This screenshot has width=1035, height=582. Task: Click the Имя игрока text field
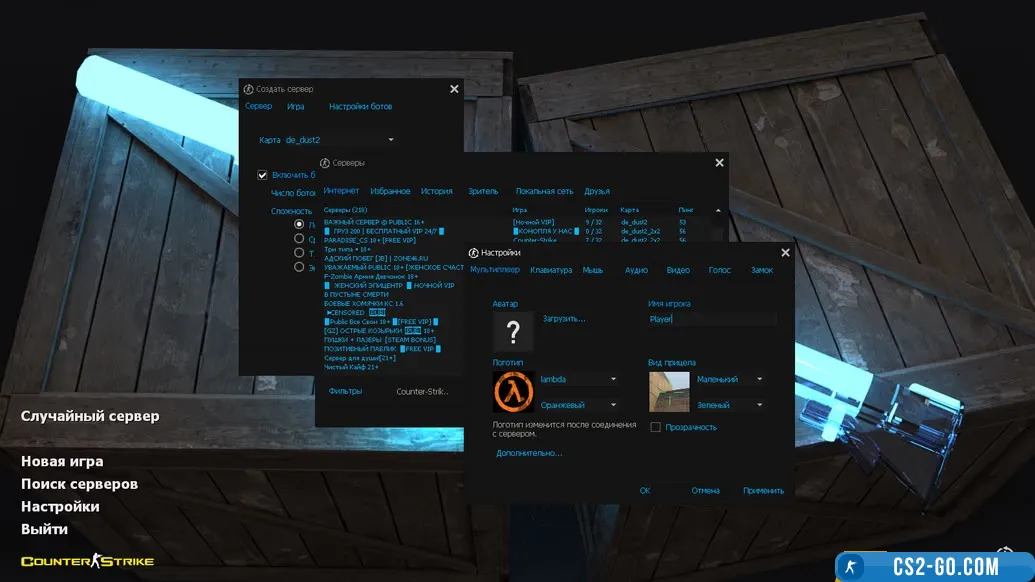(x=711, y=319)
